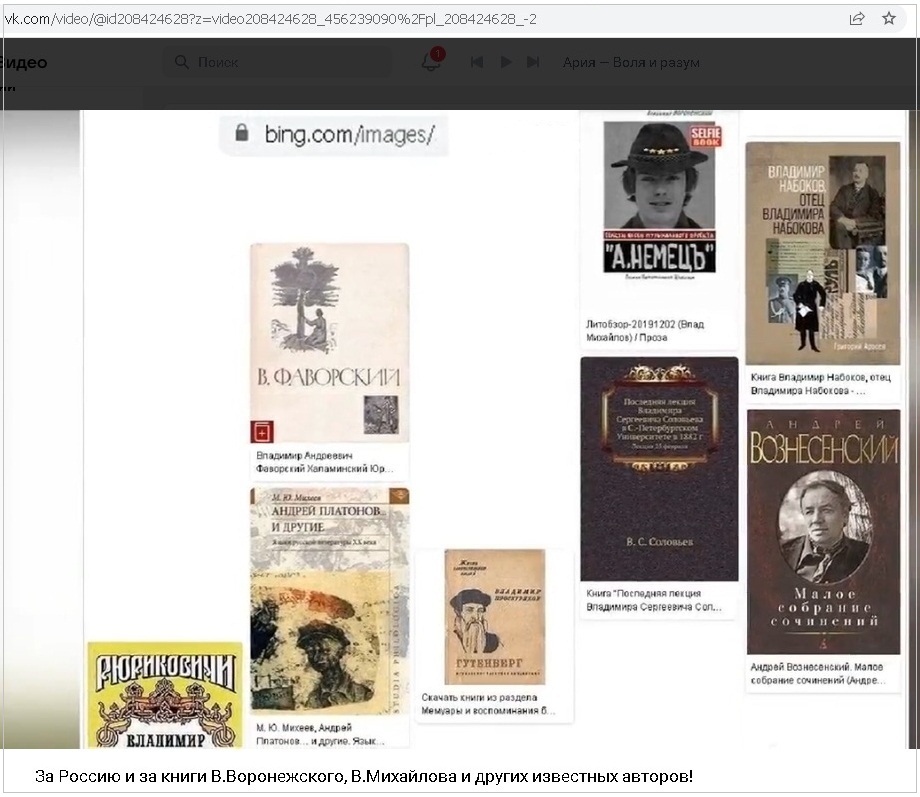Click the Selfie Book badge on Немецъ cover
920x797 pixels.
(705, 137)
